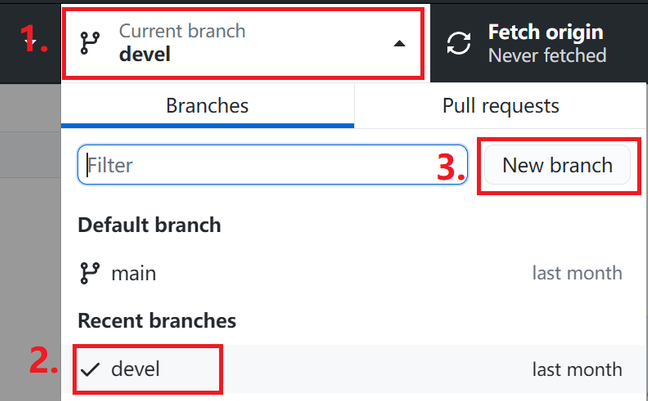The height and width of the screenshot is (401, 648).
Task: Check out the main default branch
Action: click(x=354, y=273)
